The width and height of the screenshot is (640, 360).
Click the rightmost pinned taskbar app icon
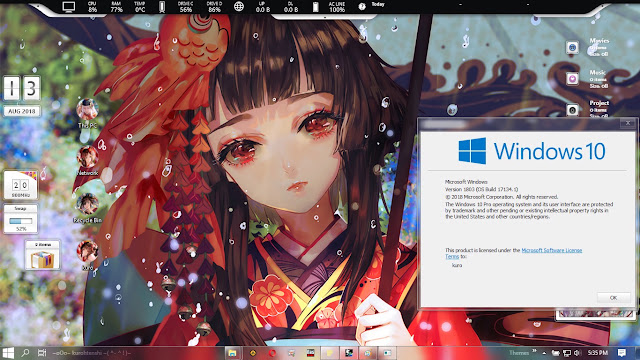tap(387, 353)
